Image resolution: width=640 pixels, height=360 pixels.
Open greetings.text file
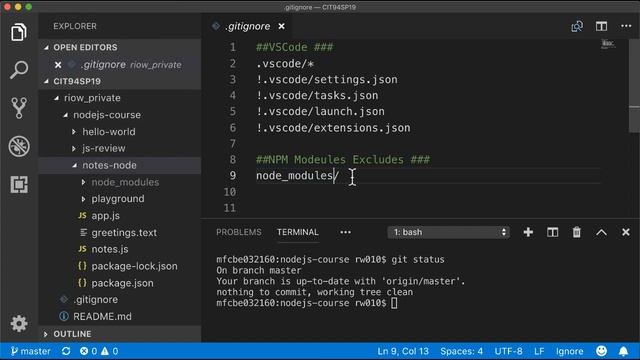[x=124, y=233]
